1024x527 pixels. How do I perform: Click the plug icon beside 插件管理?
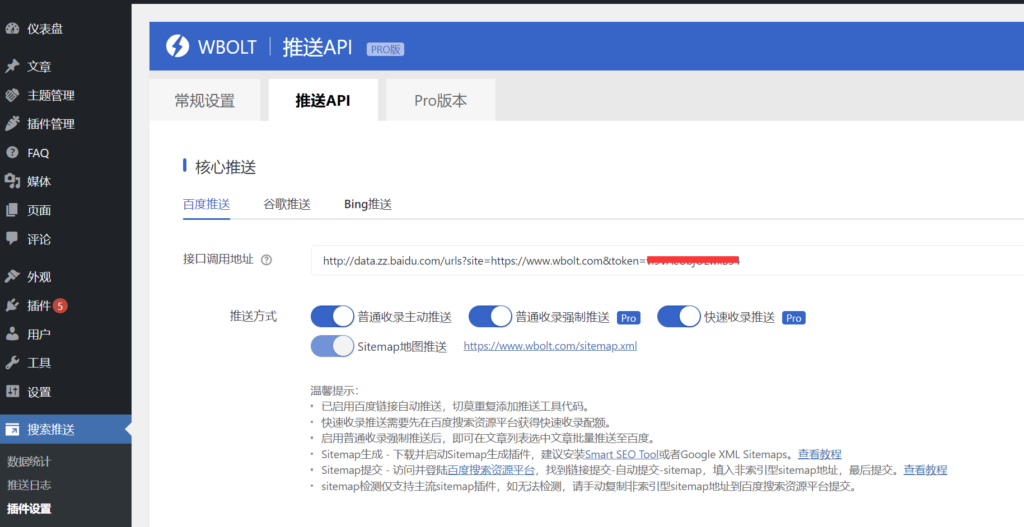pos(12,124)
